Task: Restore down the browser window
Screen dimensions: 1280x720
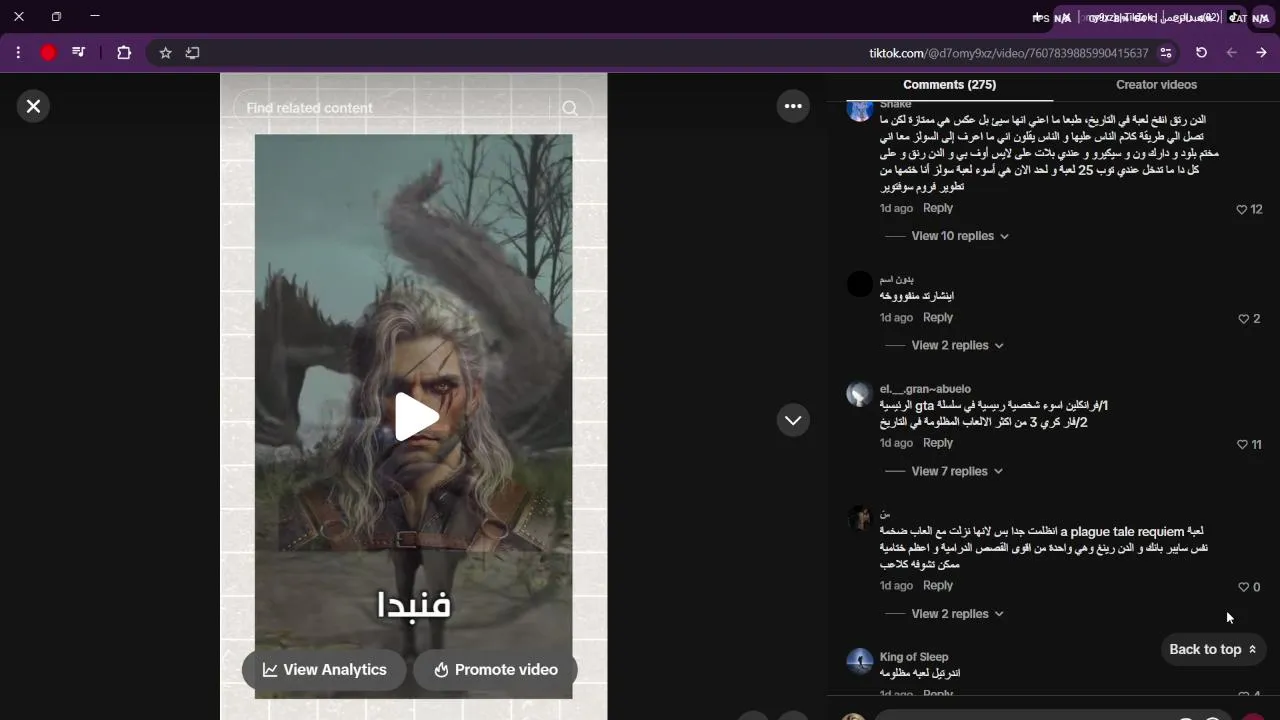Action: tap(56, 16)
